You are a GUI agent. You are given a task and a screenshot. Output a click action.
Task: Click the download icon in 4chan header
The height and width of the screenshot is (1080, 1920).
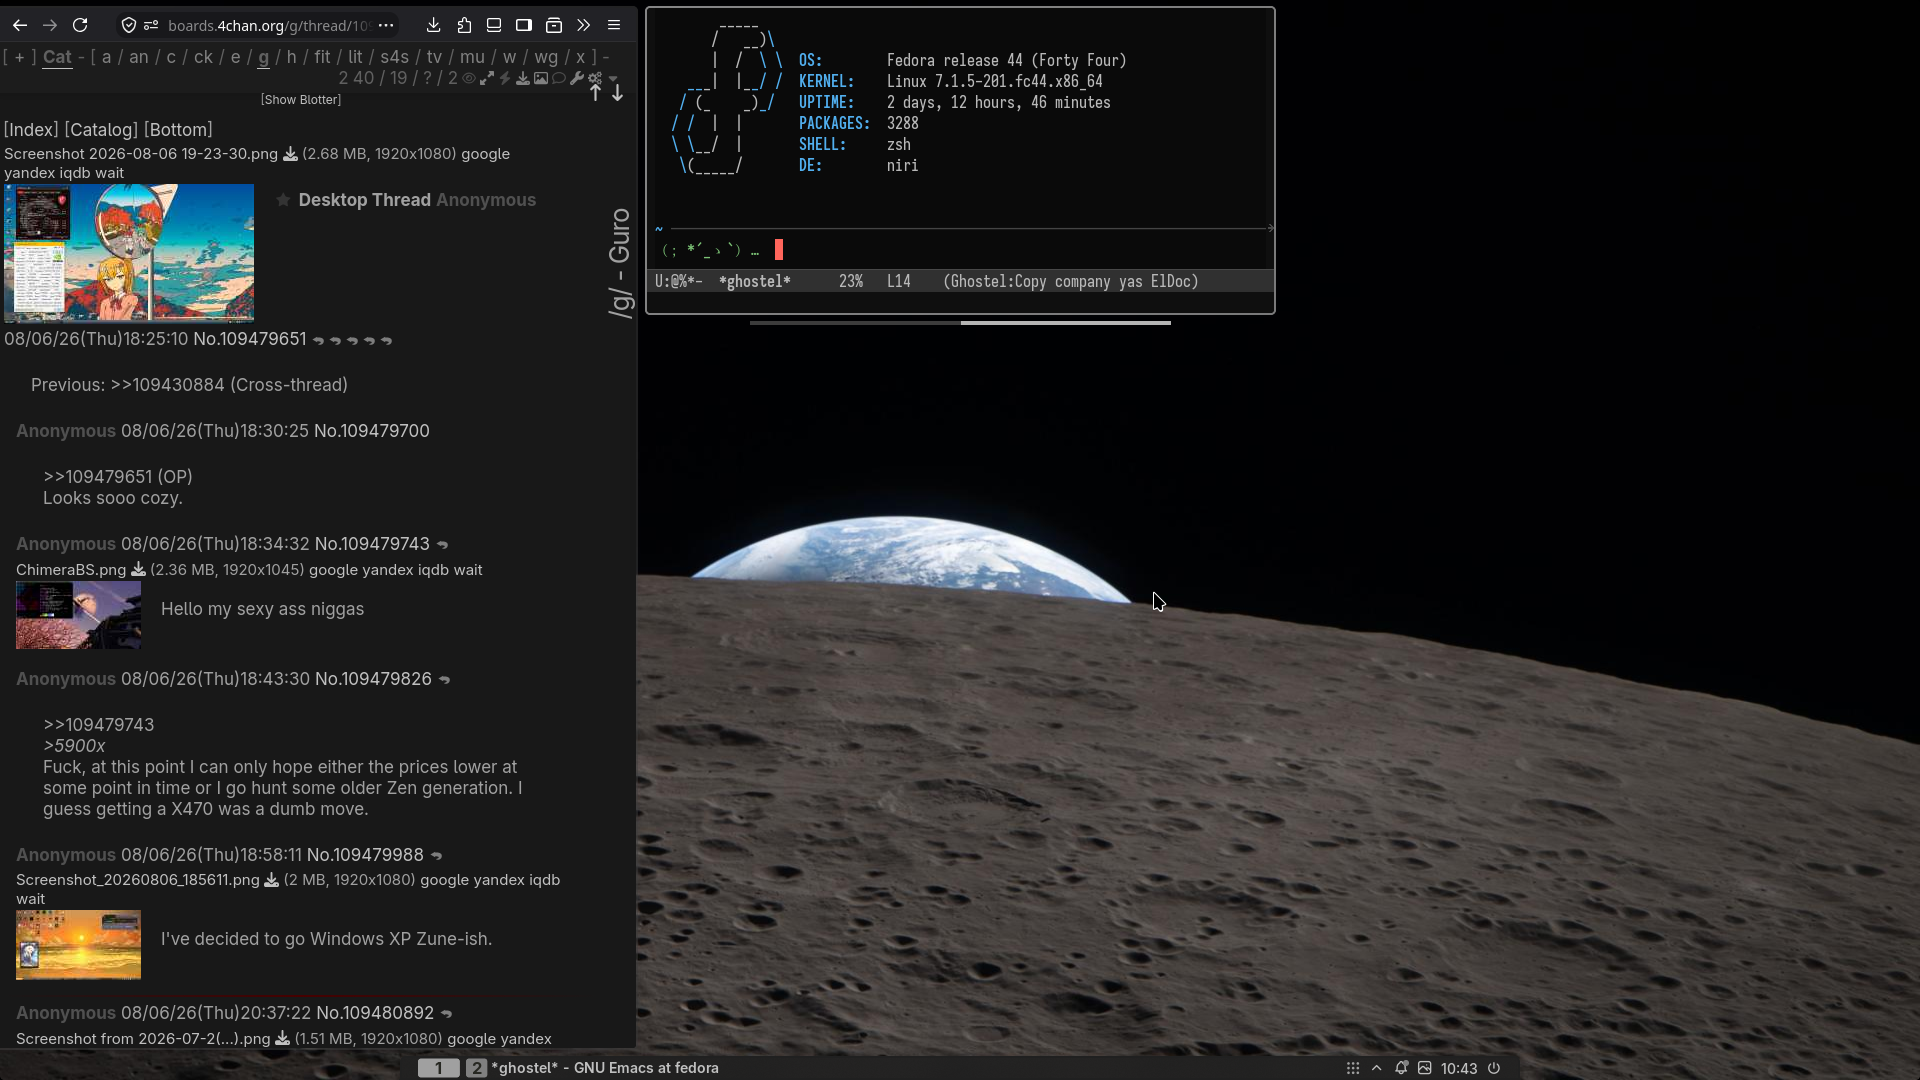(x=523, y=78)
